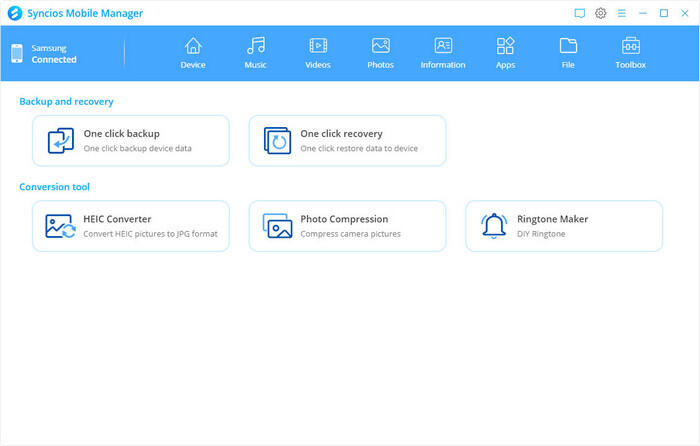Image resolution: width=700 pixels, height=446 pixels.
Task: Click the HEIC Converter icon
Action: pyautogui.click(x=61, y=226)
